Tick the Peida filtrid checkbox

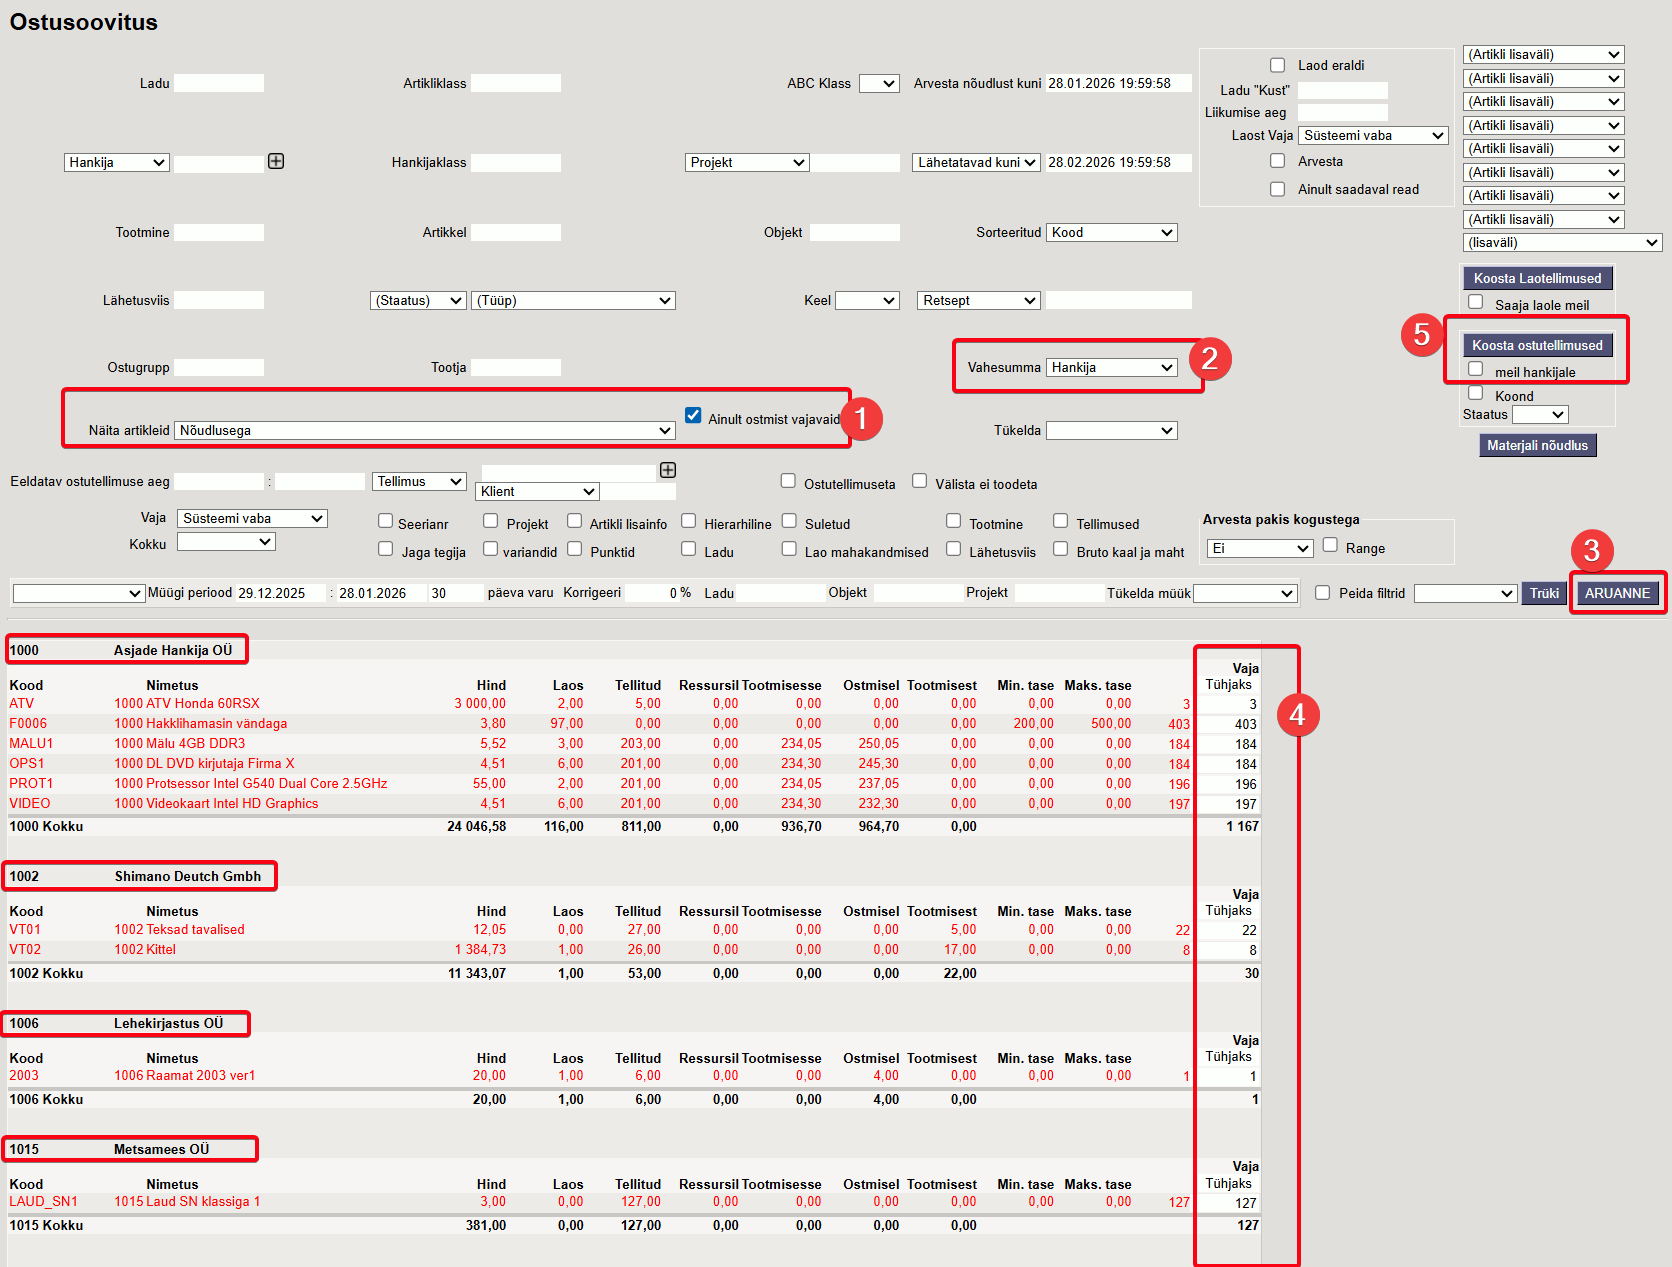tap(1322, 593)
